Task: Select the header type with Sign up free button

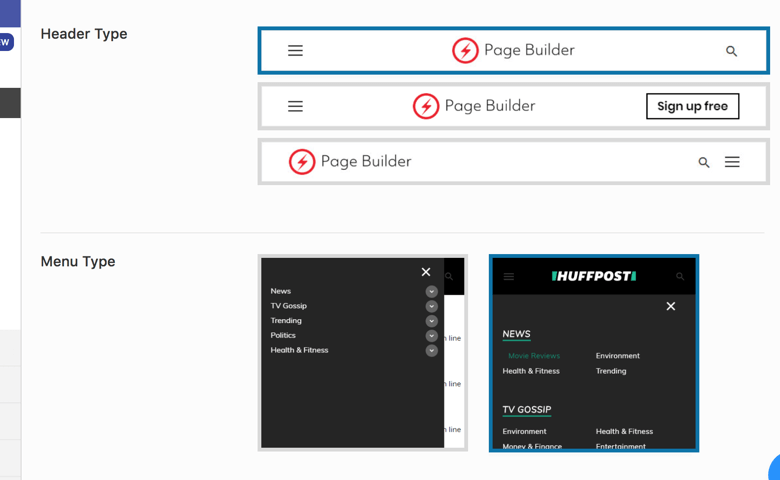Action: pyautogui.click(x=513, y=106)
